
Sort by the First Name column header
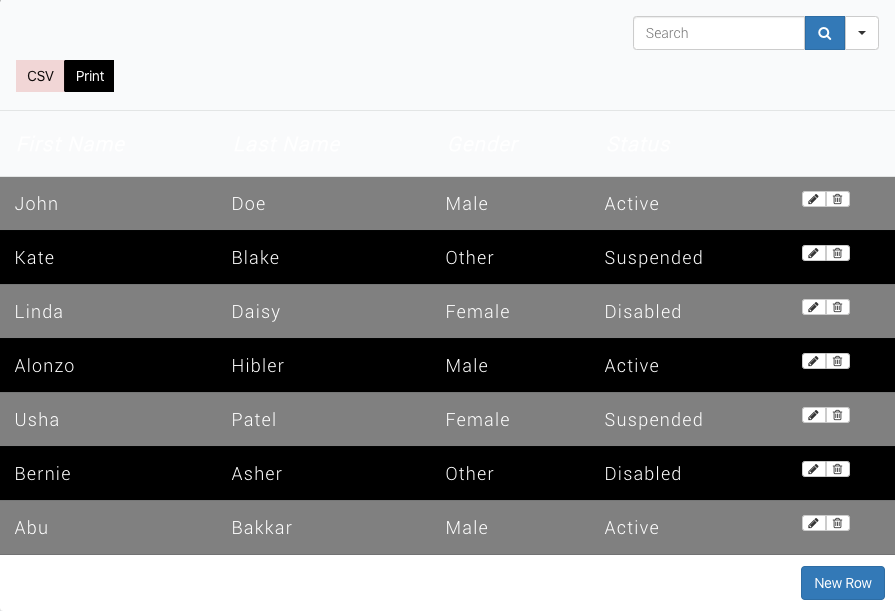tap(71, 144)
